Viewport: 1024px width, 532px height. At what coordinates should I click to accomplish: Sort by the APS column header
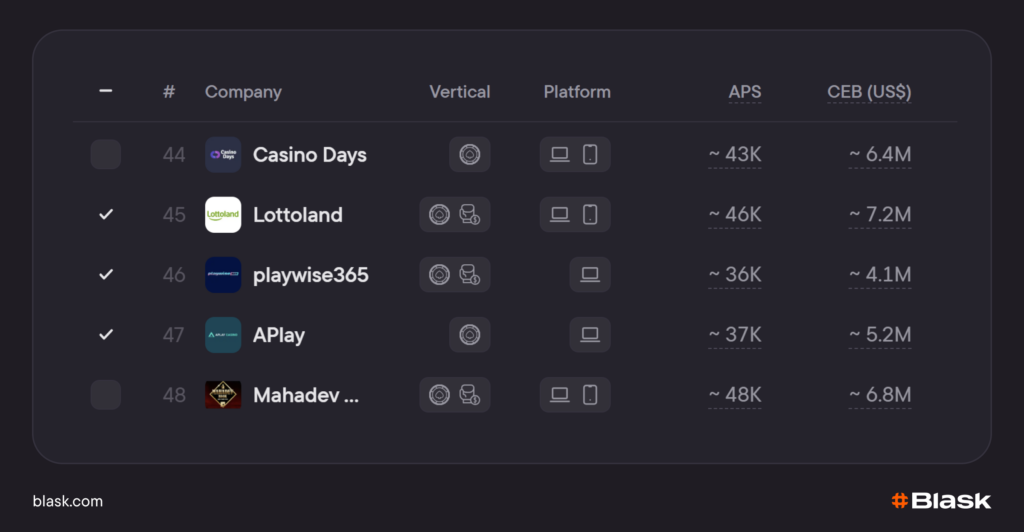[x=744, y=92]
